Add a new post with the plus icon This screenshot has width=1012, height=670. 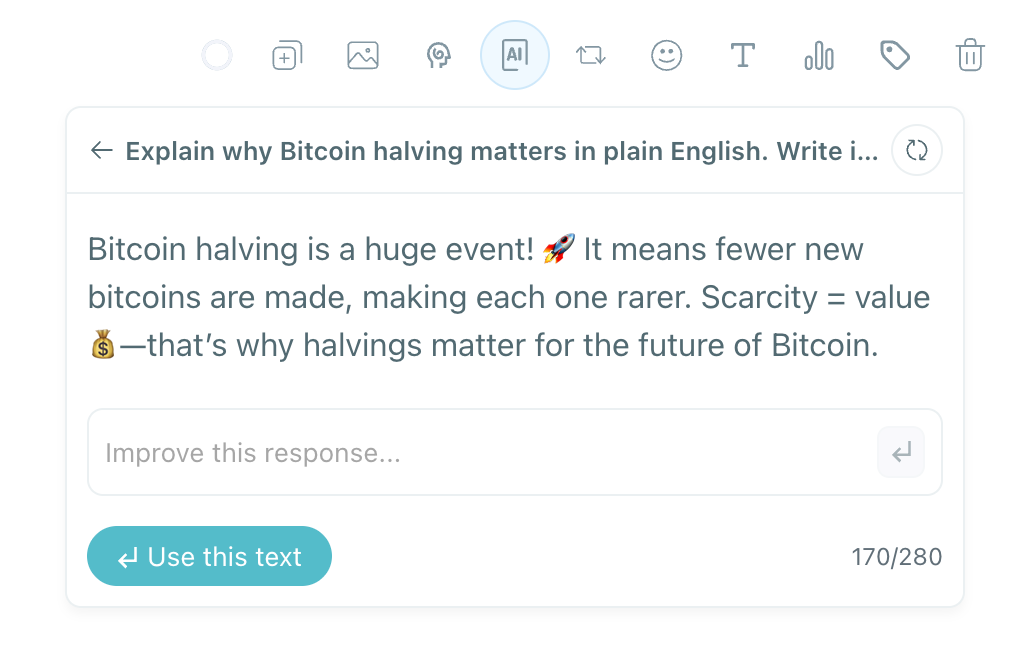(x=286, y=55)
